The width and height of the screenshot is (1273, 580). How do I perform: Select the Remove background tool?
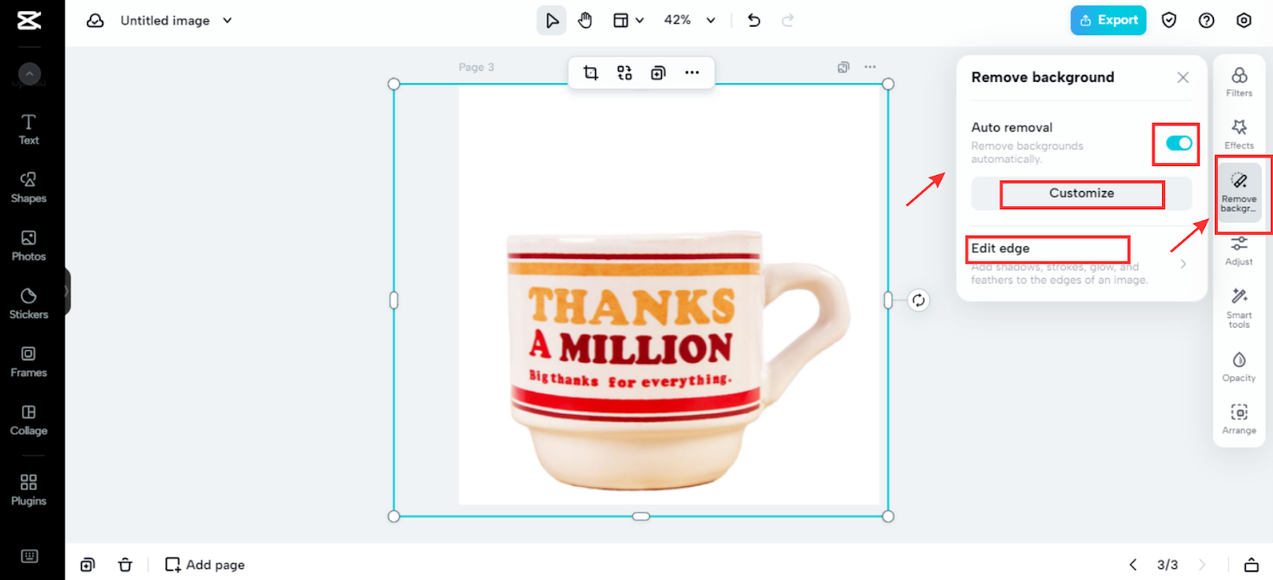(x=1239, y=192)
